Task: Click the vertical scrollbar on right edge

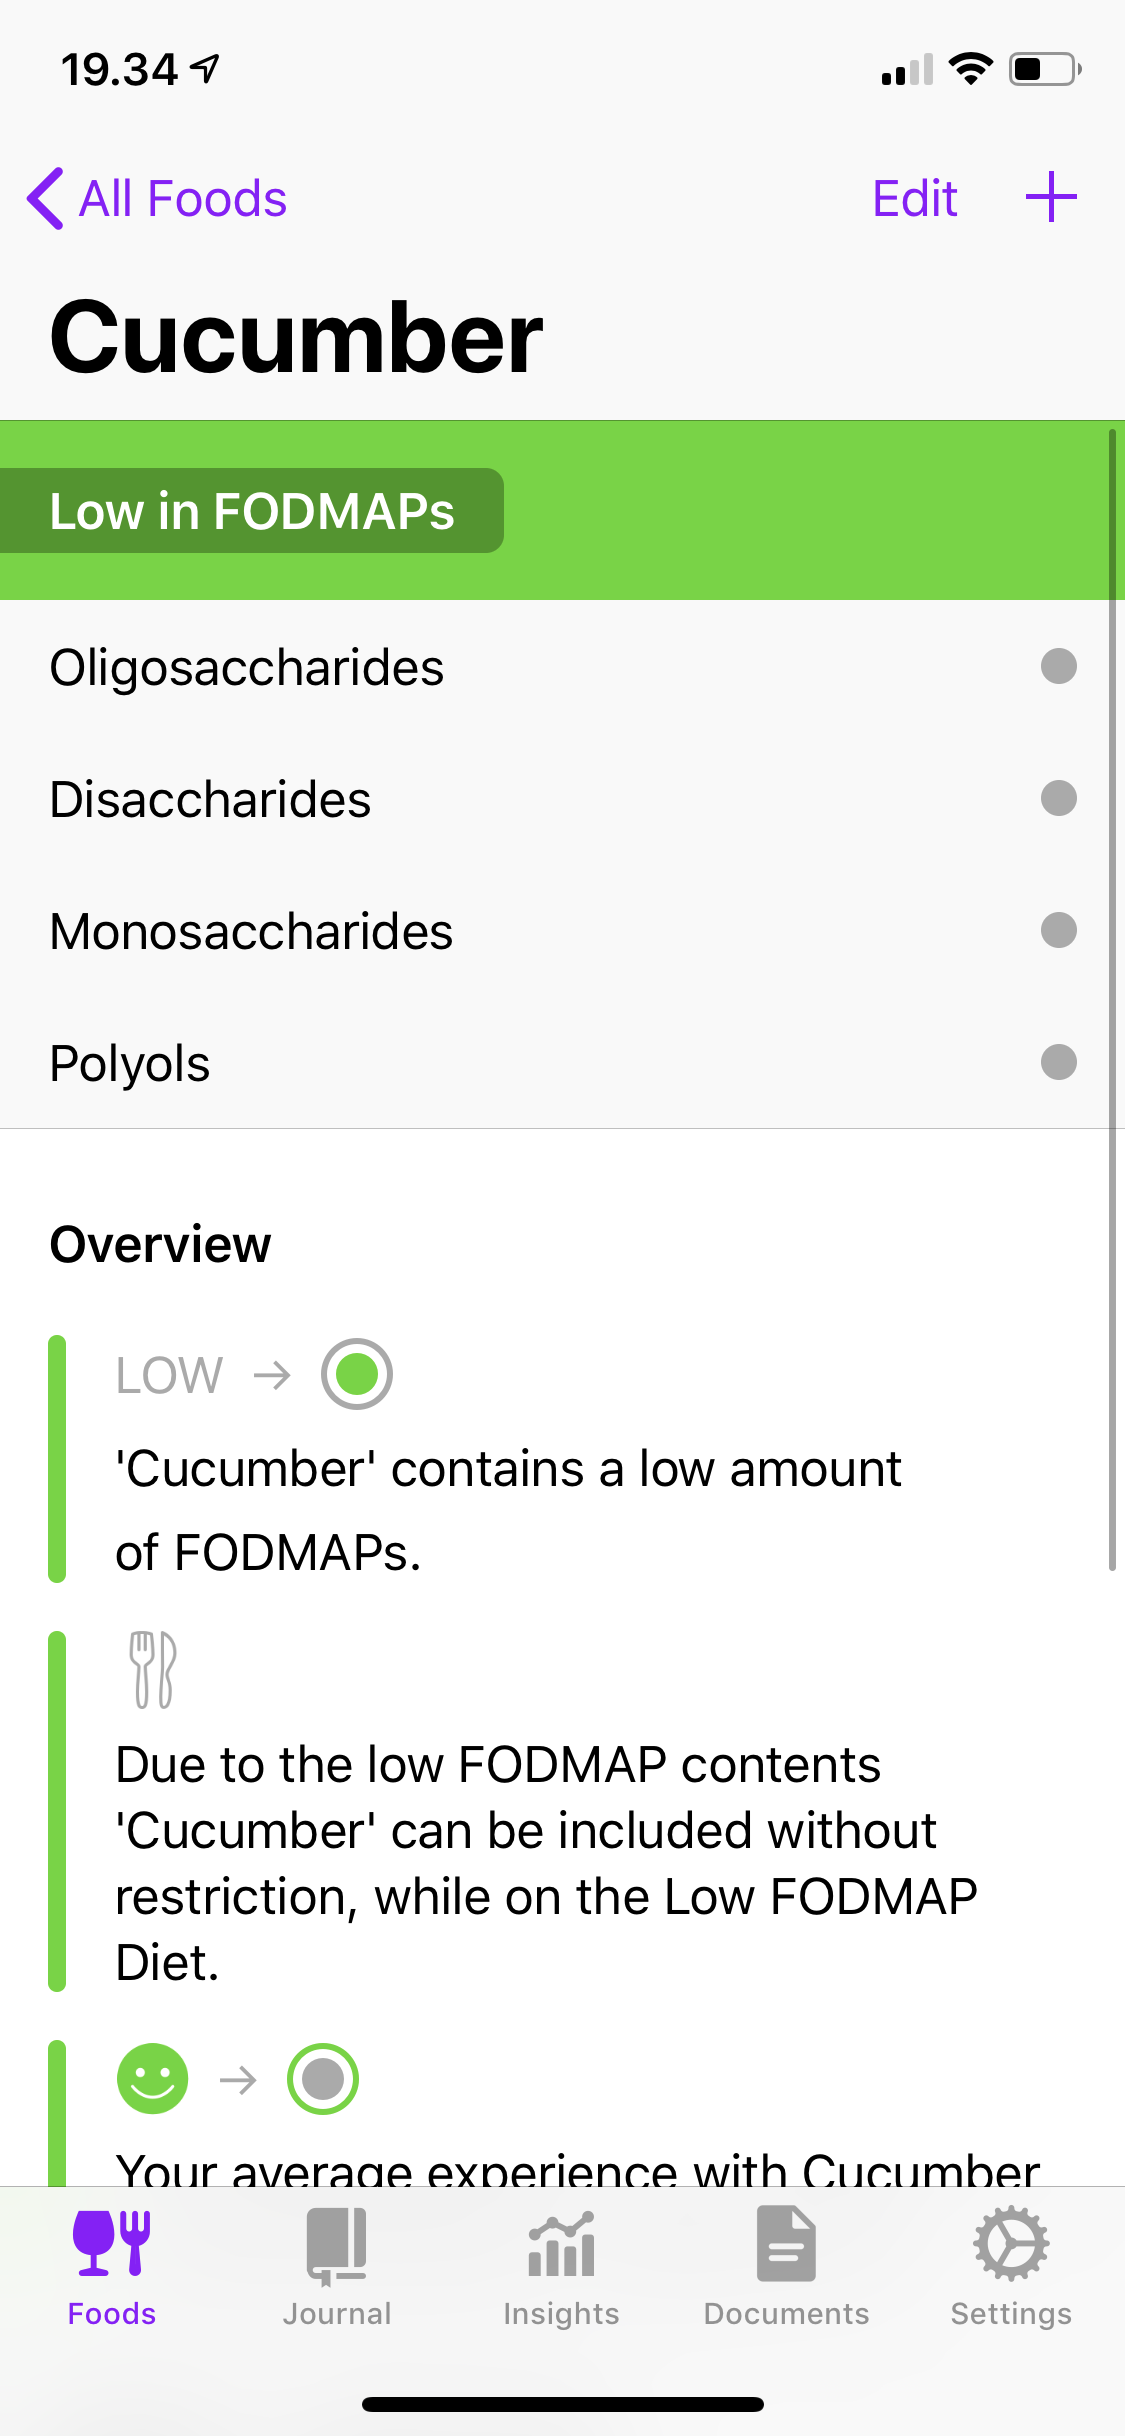Action: click(1112, 1000)
